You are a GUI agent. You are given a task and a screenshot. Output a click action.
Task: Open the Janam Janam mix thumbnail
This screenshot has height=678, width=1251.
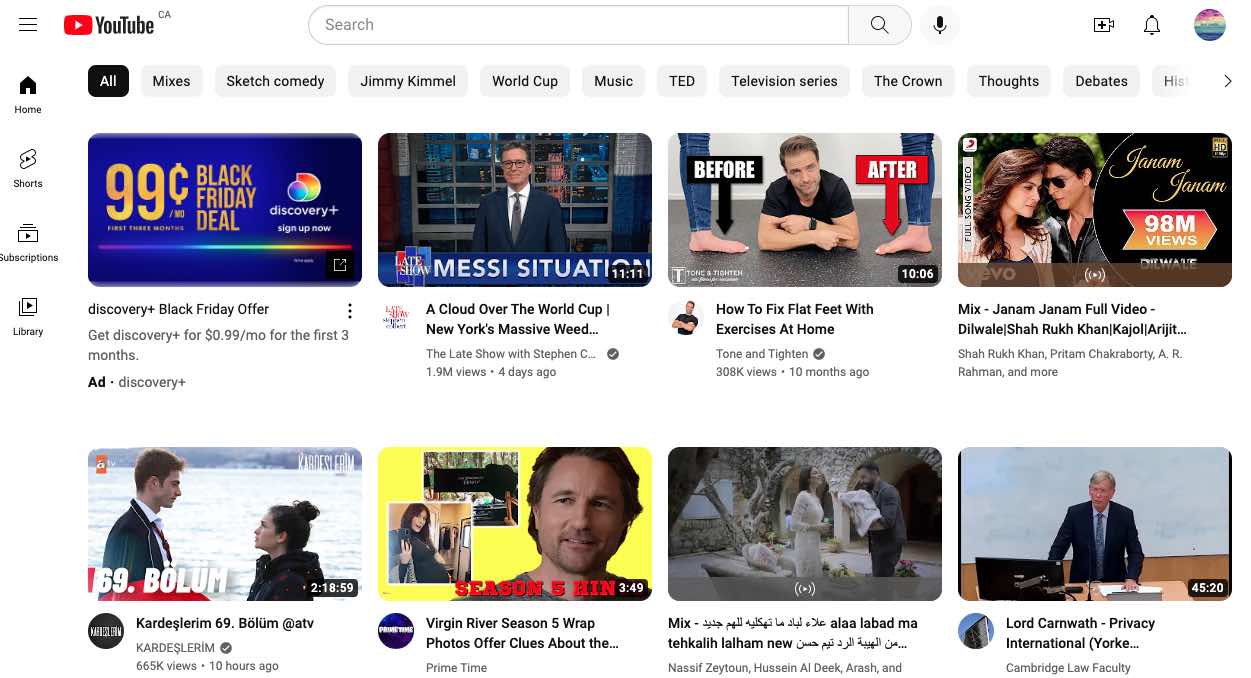(1095, 210)
